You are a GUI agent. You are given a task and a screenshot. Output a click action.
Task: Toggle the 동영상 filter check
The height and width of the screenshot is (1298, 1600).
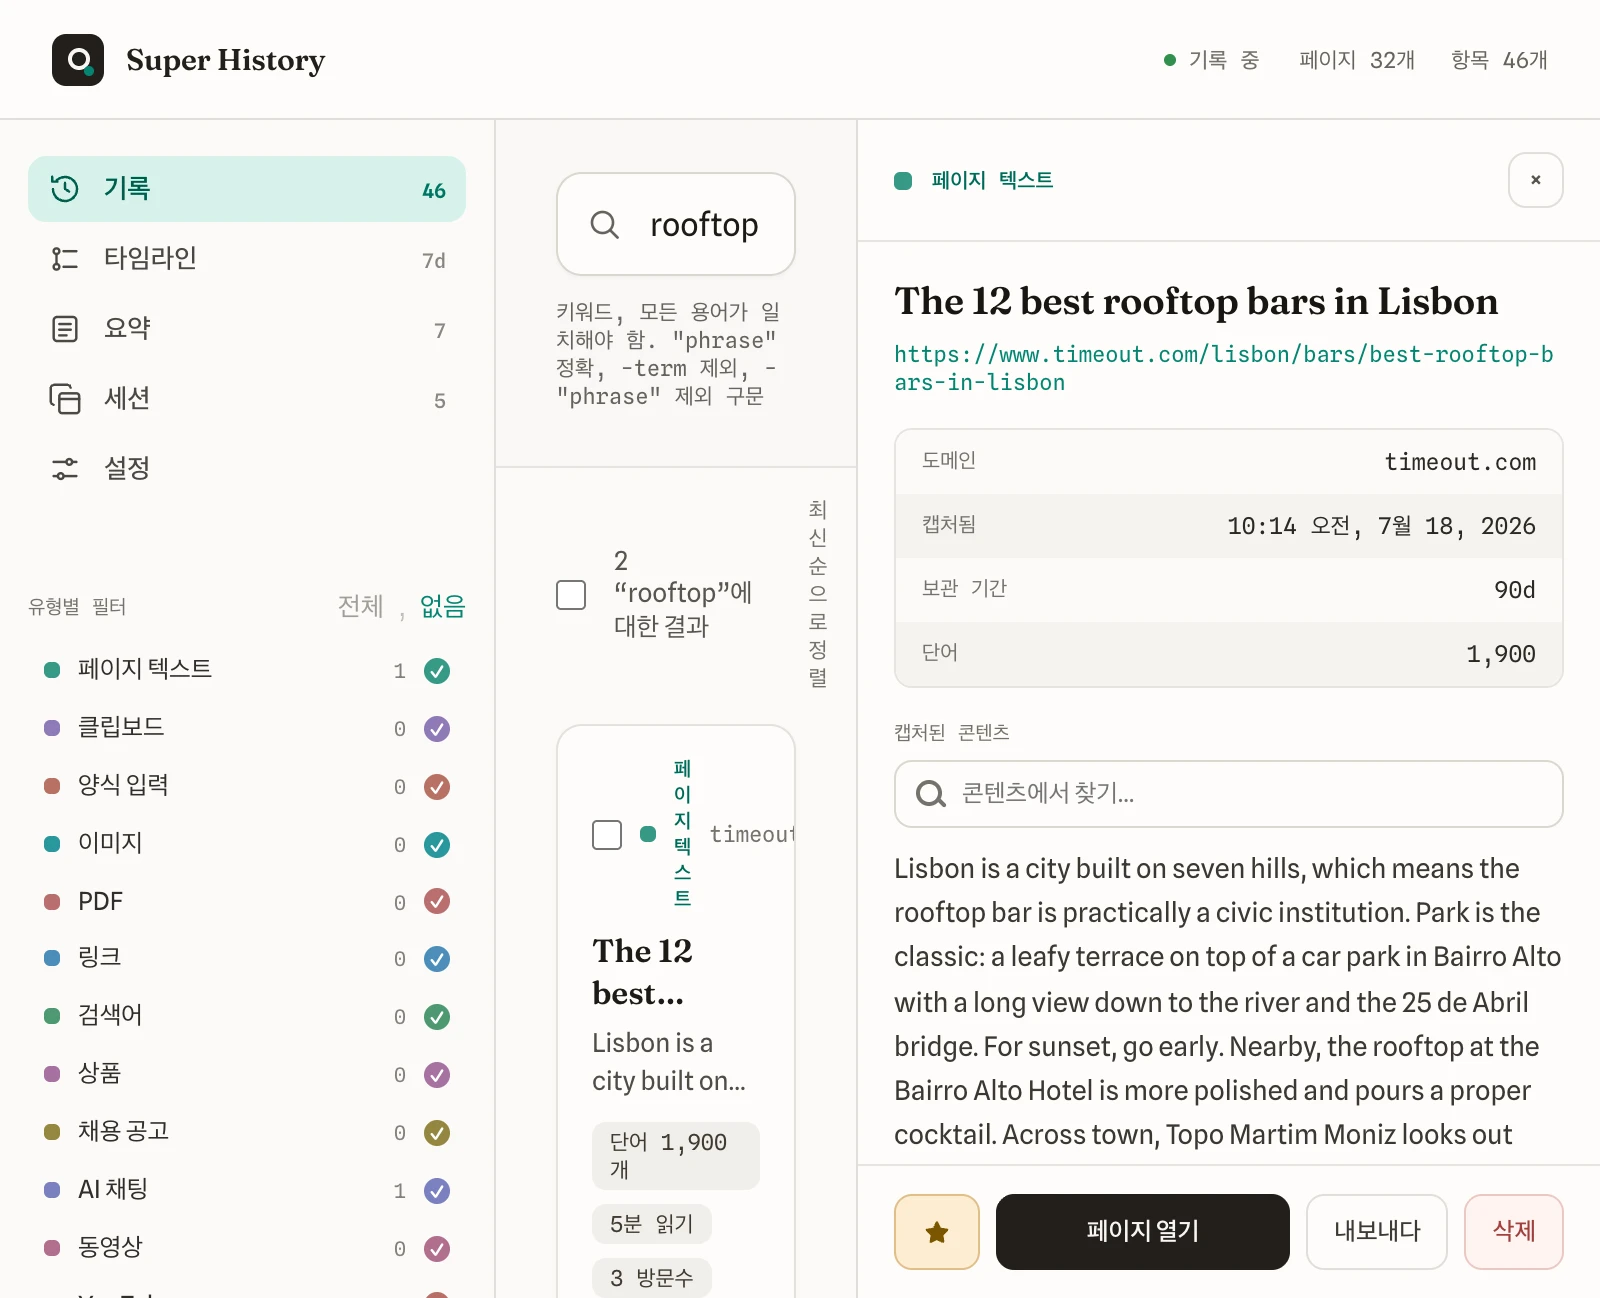point(437,1249)
